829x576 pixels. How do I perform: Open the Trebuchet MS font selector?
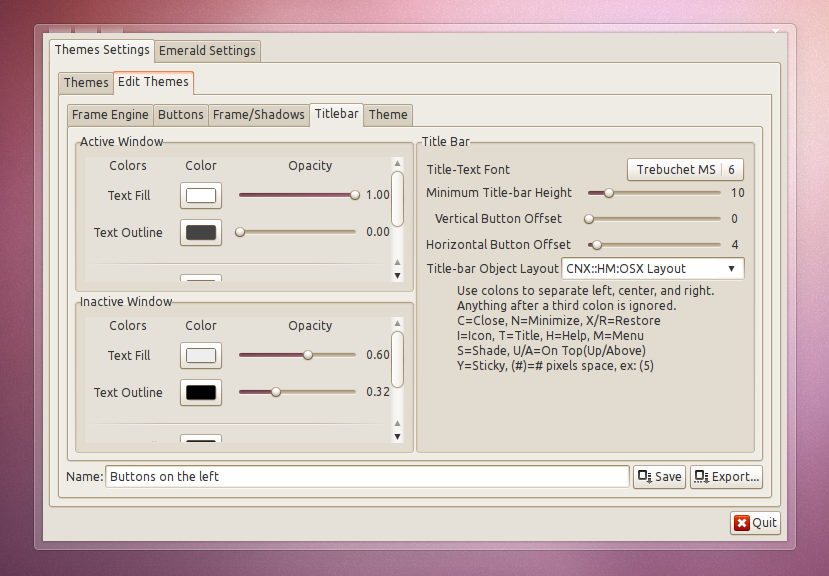click(x=684, y=169)
